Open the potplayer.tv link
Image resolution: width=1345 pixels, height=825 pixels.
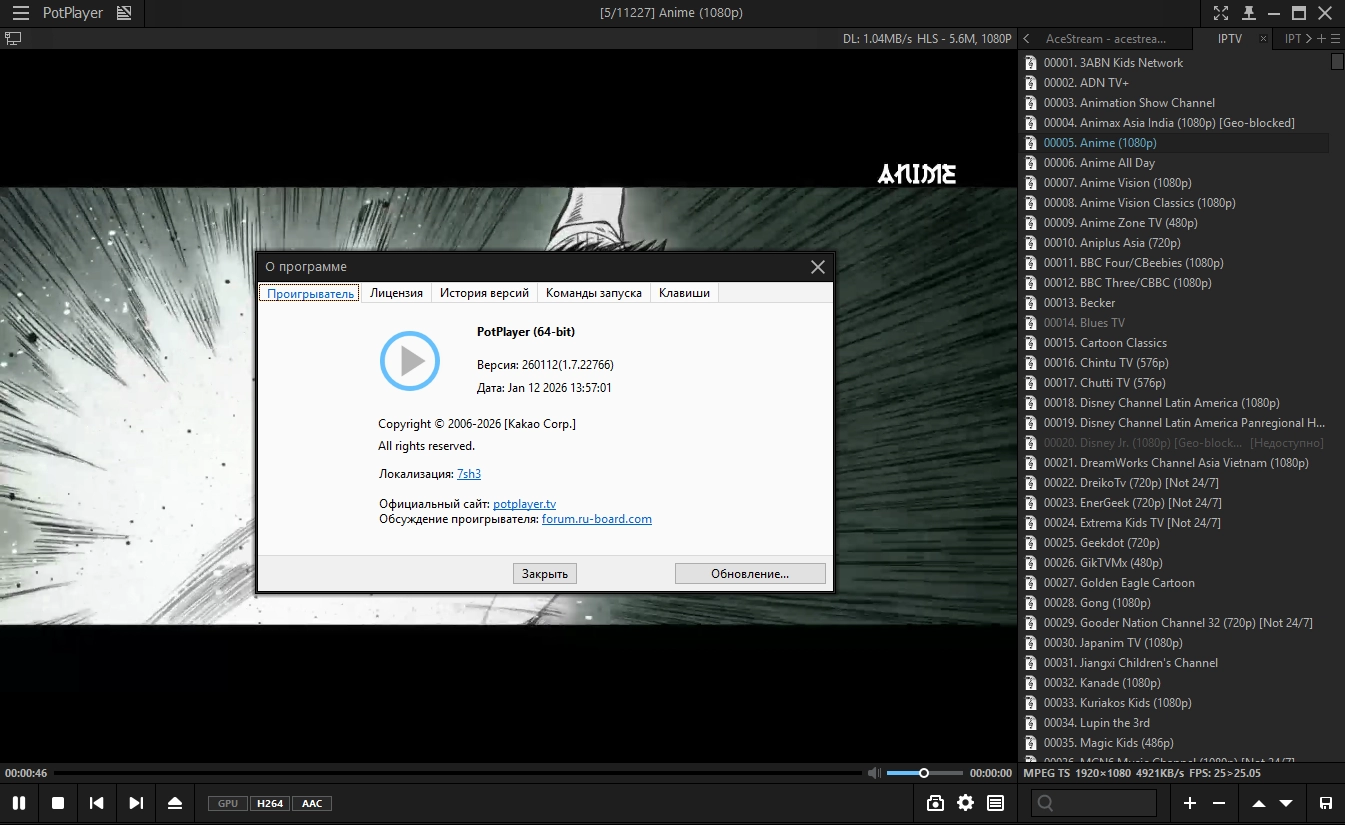[524, 505]
